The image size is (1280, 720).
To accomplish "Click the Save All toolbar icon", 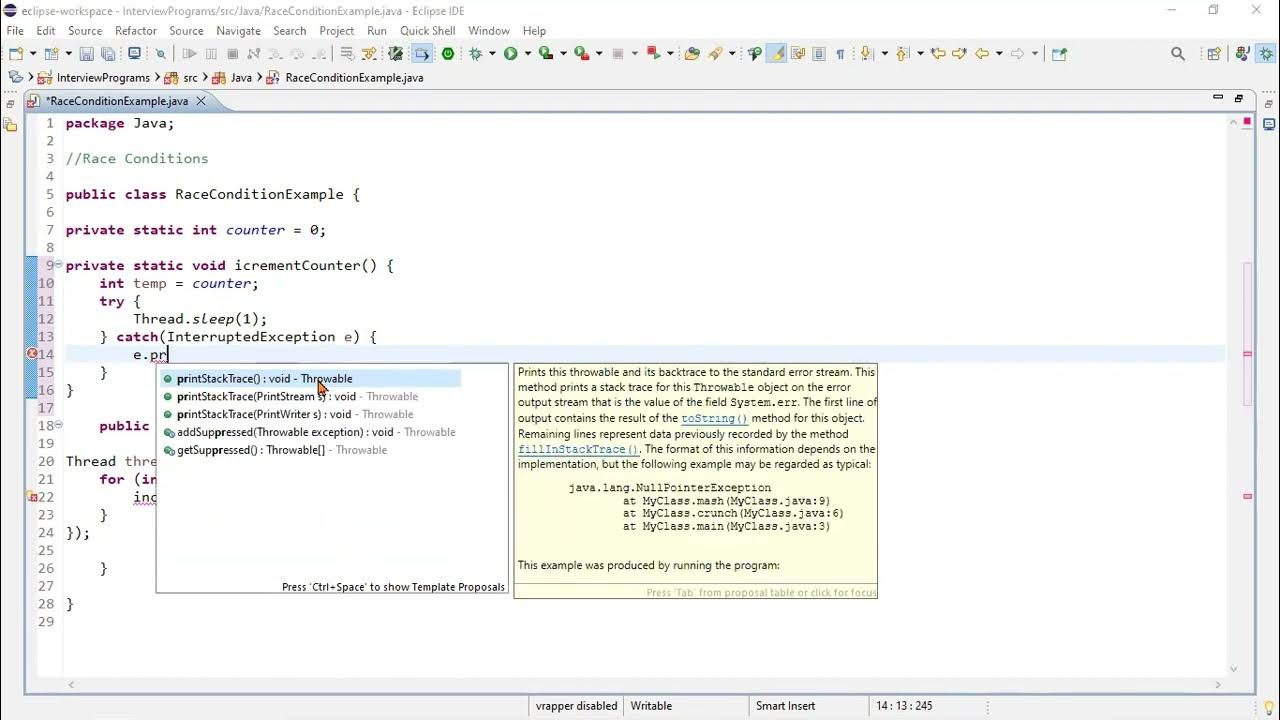I will (106, 54).
